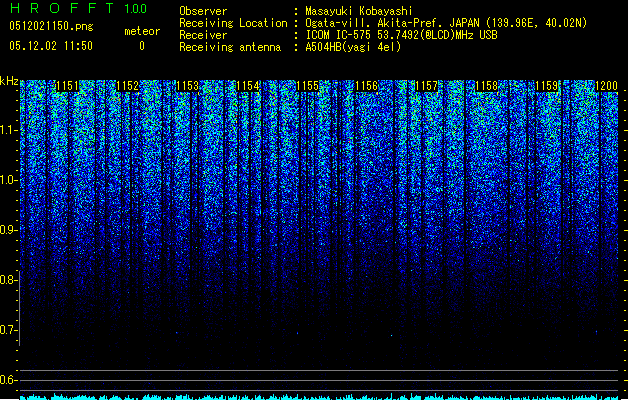Click the Receiver label
This screenshot has height=400, width=629.
(203, 35)
